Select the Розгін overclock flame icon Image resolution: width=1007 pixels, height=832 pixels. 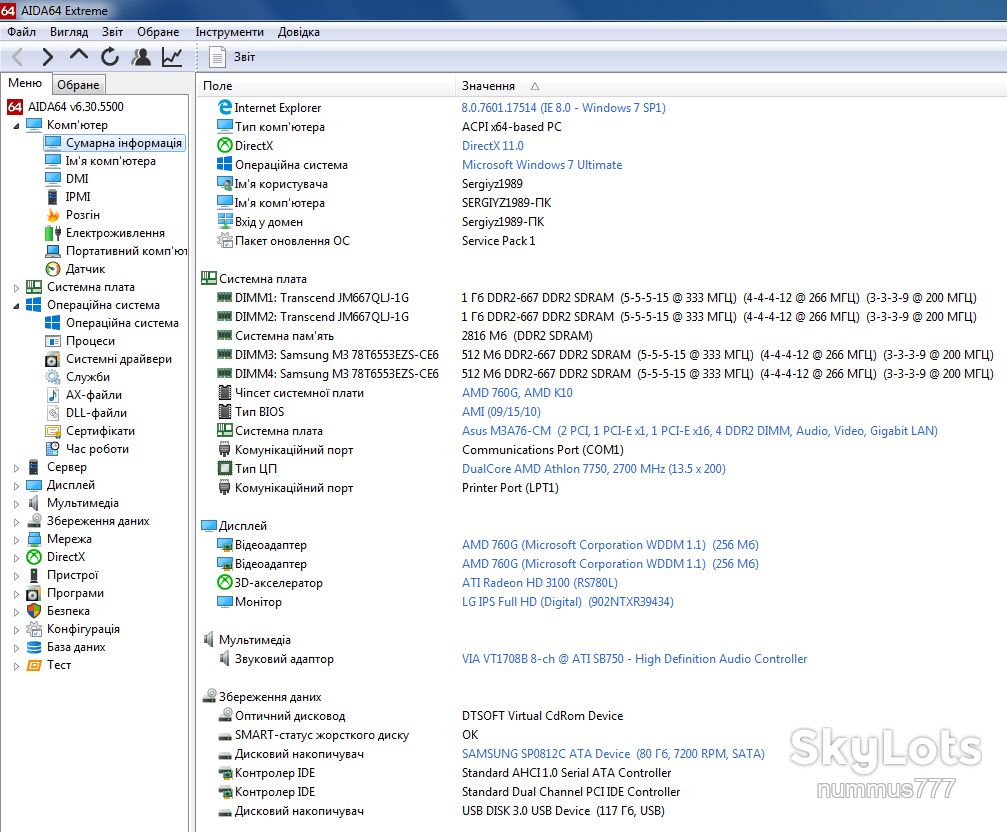click(x=53, y=215)
